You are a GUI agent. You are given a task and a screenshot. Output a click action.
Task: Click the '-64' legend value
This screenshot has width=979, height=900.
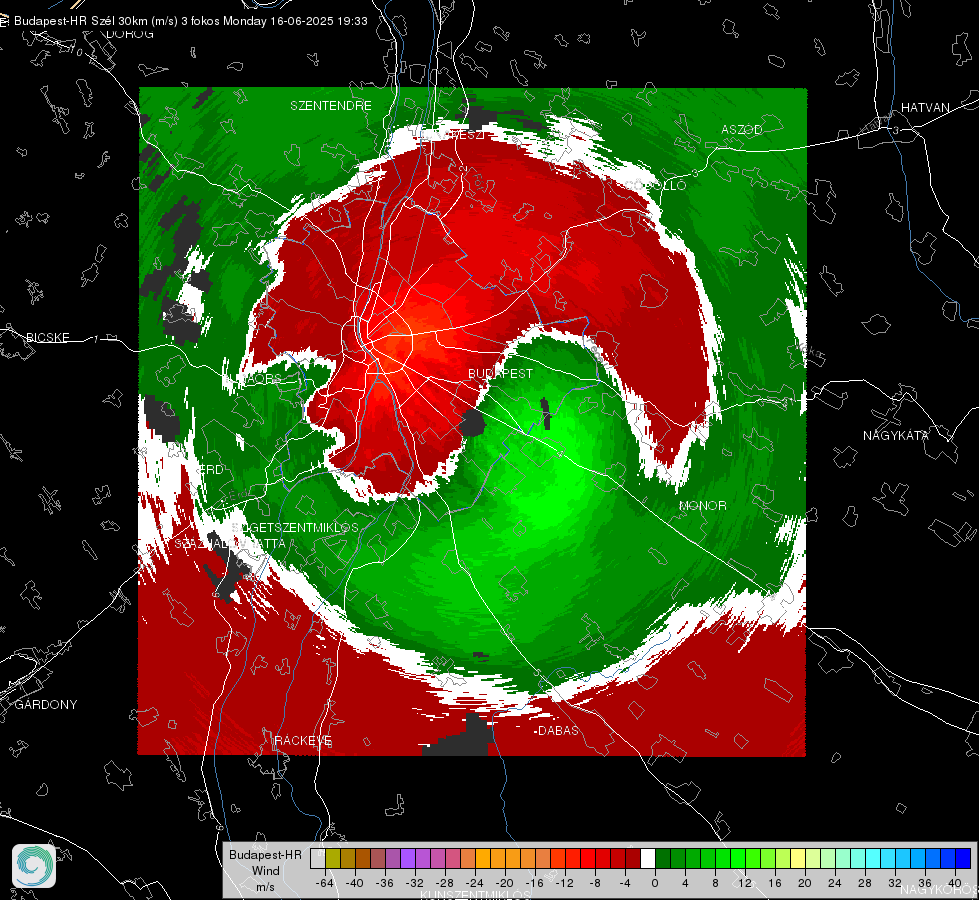(325, 883)
